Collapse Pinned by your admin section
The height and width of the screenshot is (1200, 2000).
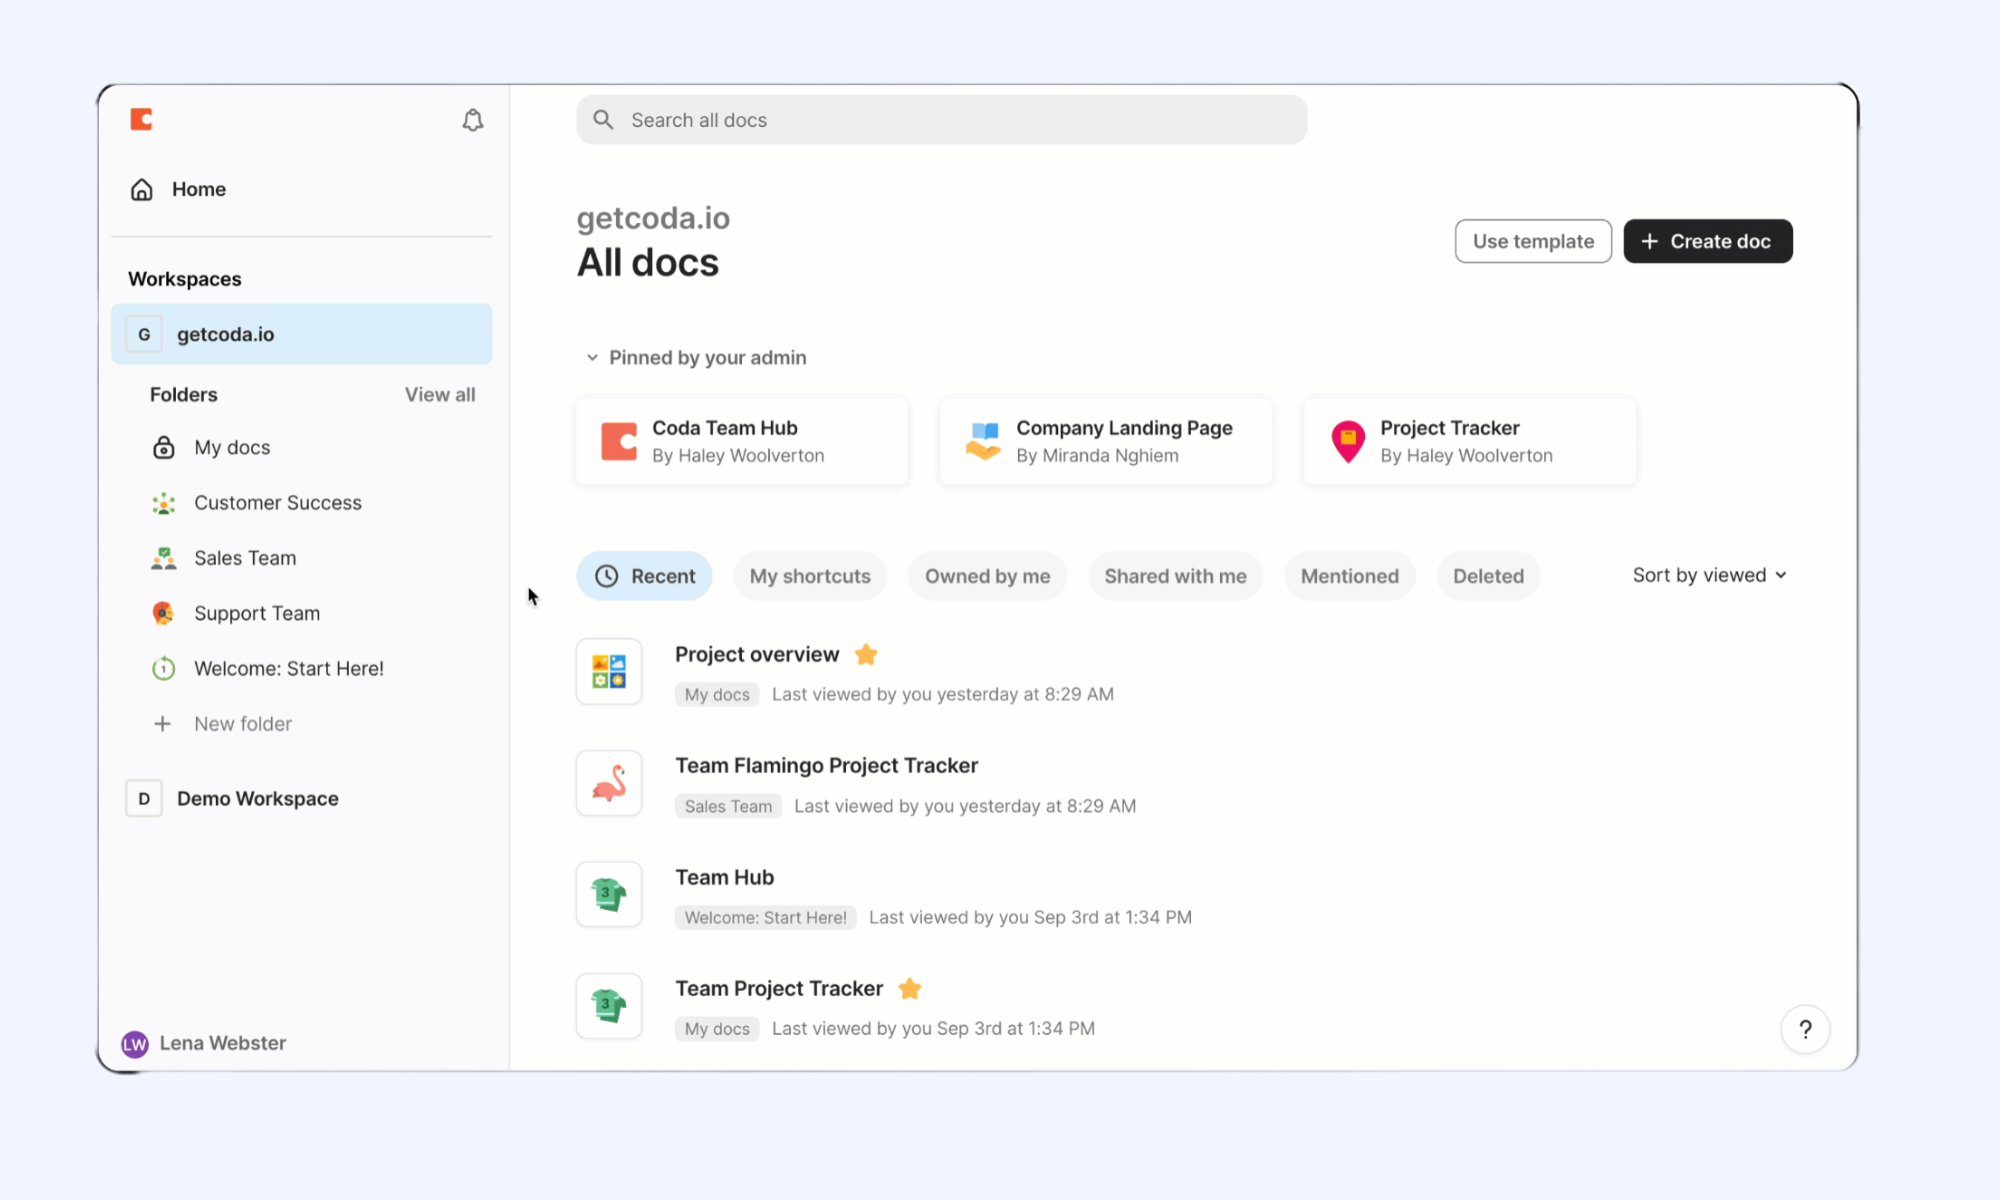(x=592, y=358)
